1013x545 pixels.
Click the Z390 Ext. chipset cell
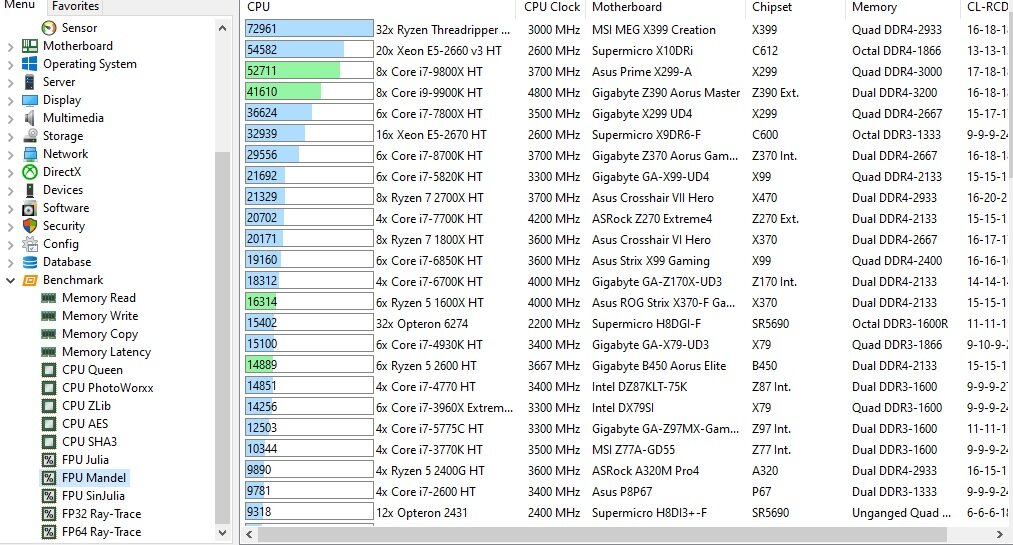tap(775, 92)
